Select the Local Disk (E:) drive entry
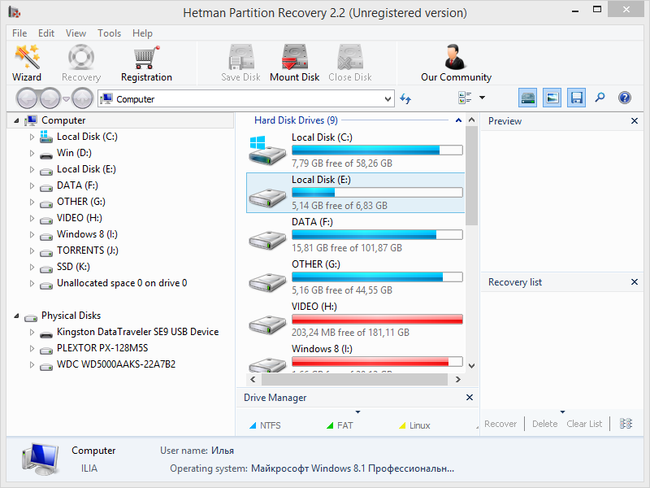 355,192
